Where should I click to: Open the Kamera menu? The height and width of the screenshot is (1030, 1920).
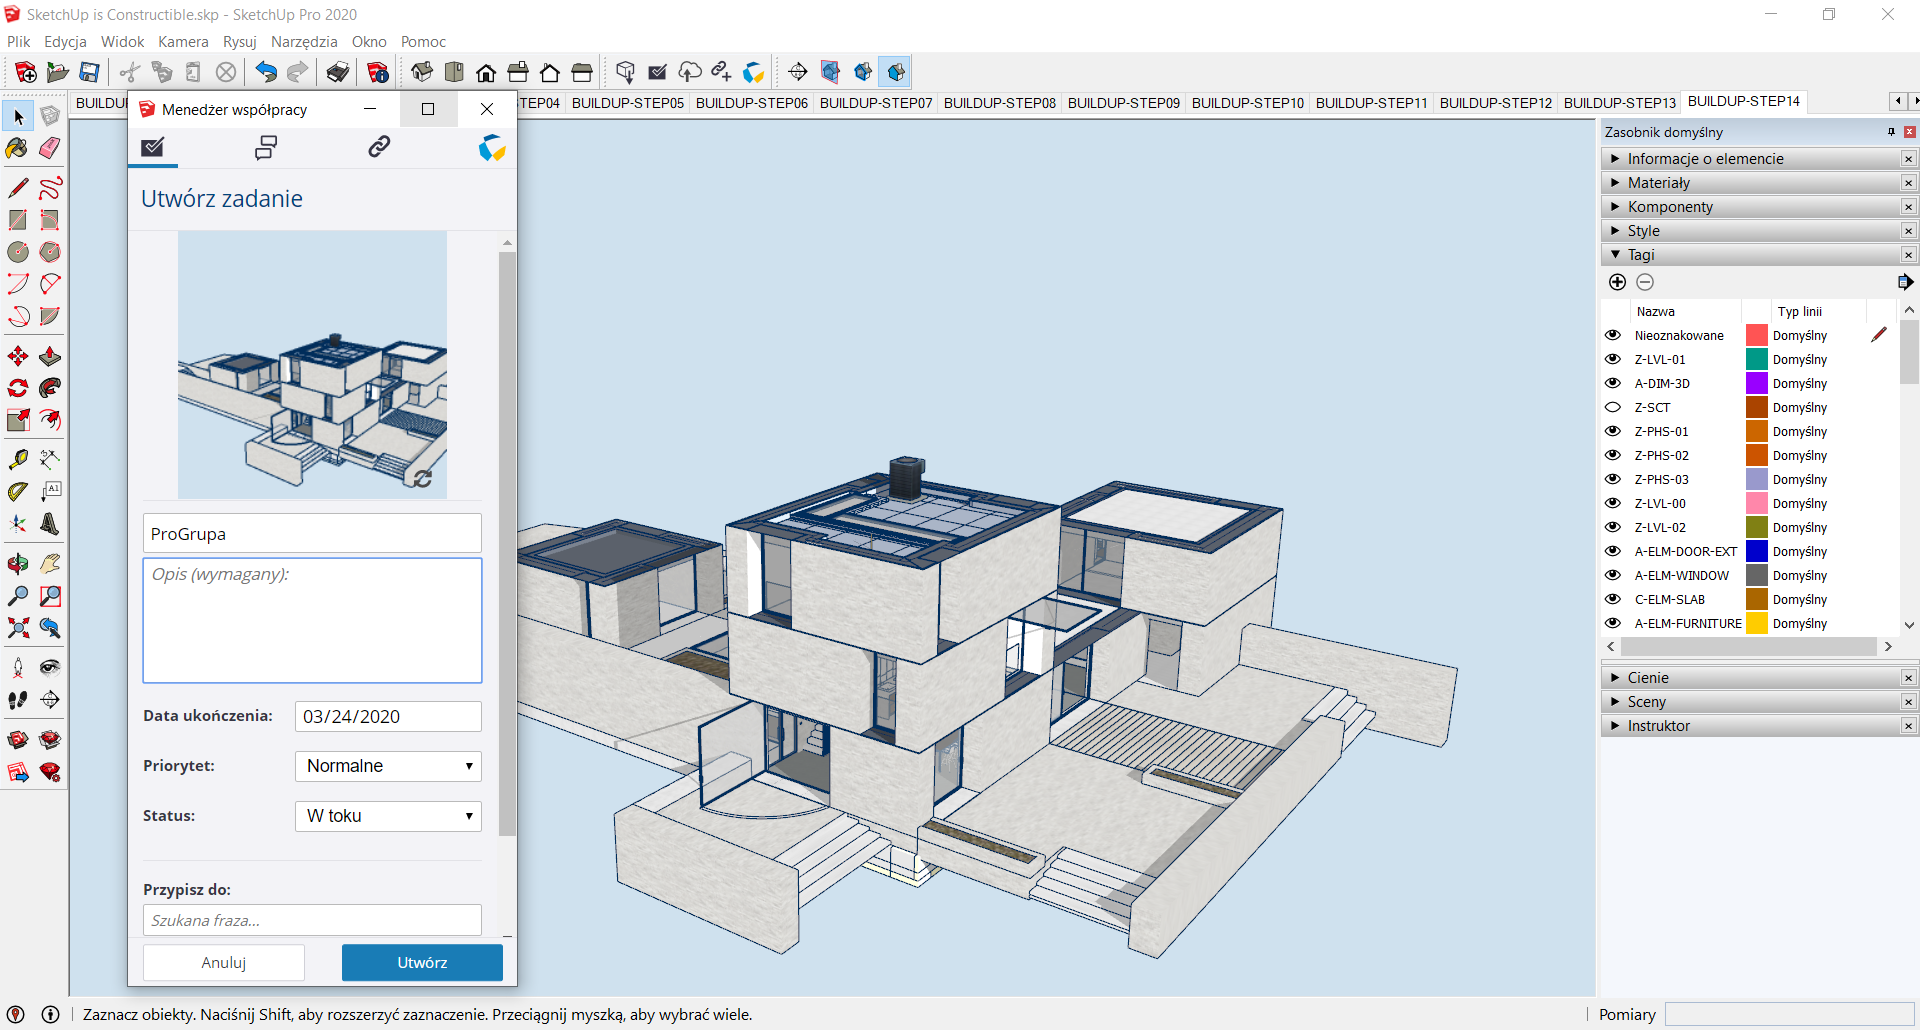(x=183, y=42)
